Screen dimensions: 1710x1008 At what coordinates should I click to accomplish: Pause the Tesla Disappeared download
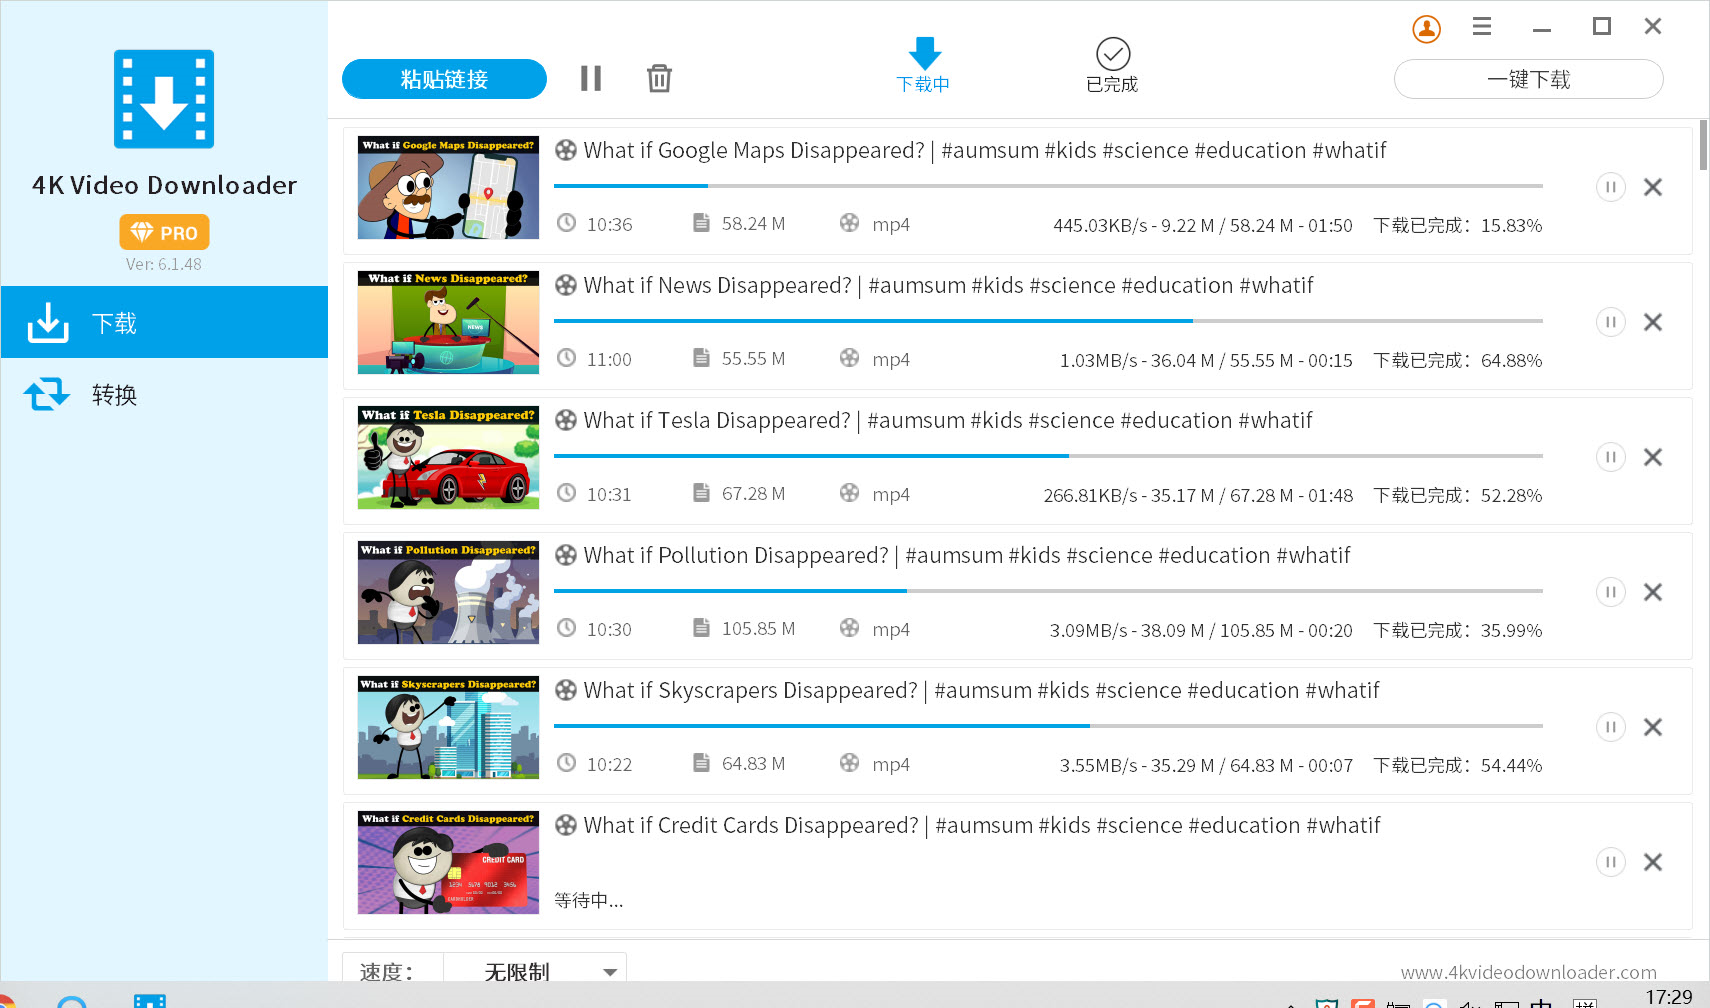[1610, 457]
